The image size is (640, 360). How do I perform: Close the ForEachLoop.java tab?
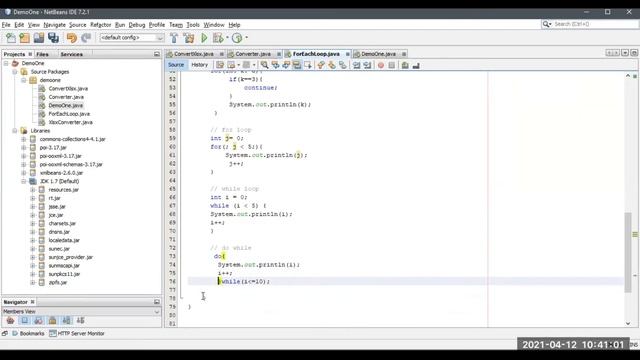347,54
